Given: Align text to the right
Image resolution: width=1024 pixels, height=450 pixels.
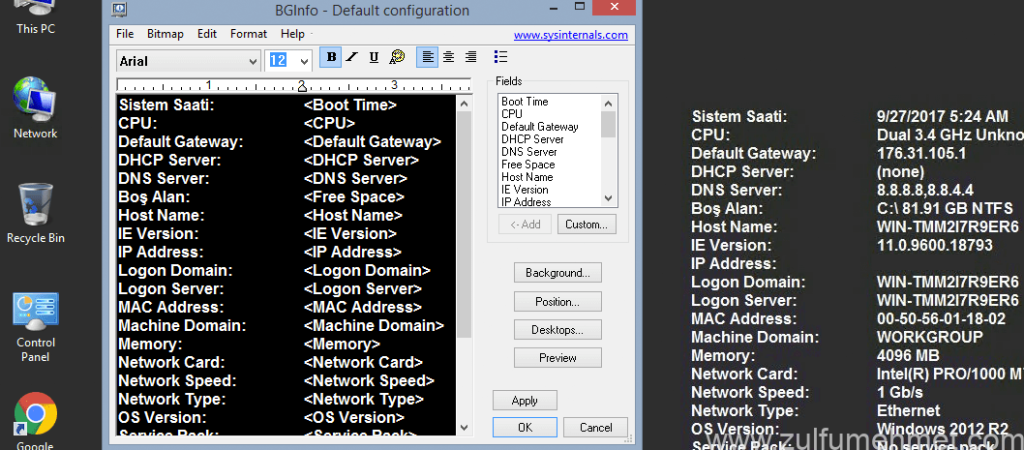Looking at the screenshot, I should [471, 58].
